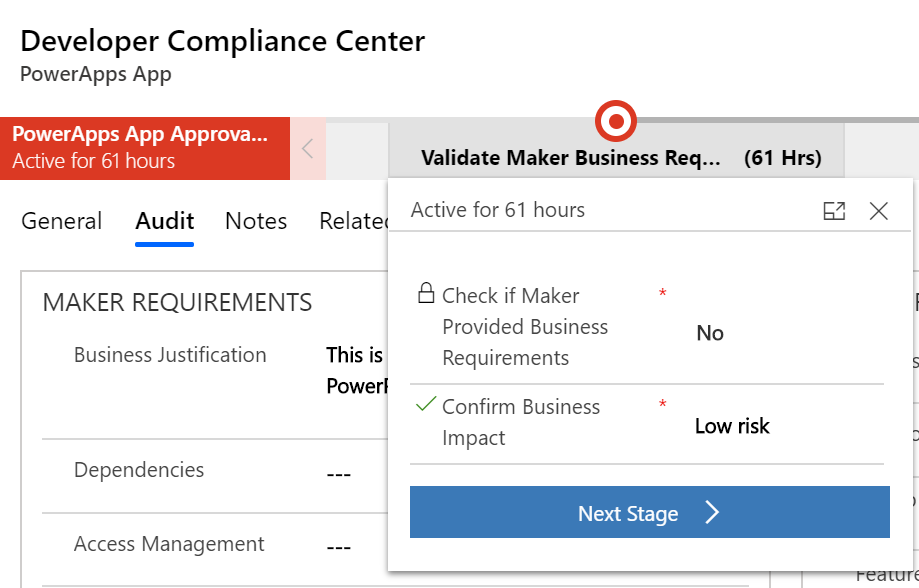Image resolution: width=919 pixels, height=588 pixels.
Task: Switch to the General tab
Action: point(61,221)
